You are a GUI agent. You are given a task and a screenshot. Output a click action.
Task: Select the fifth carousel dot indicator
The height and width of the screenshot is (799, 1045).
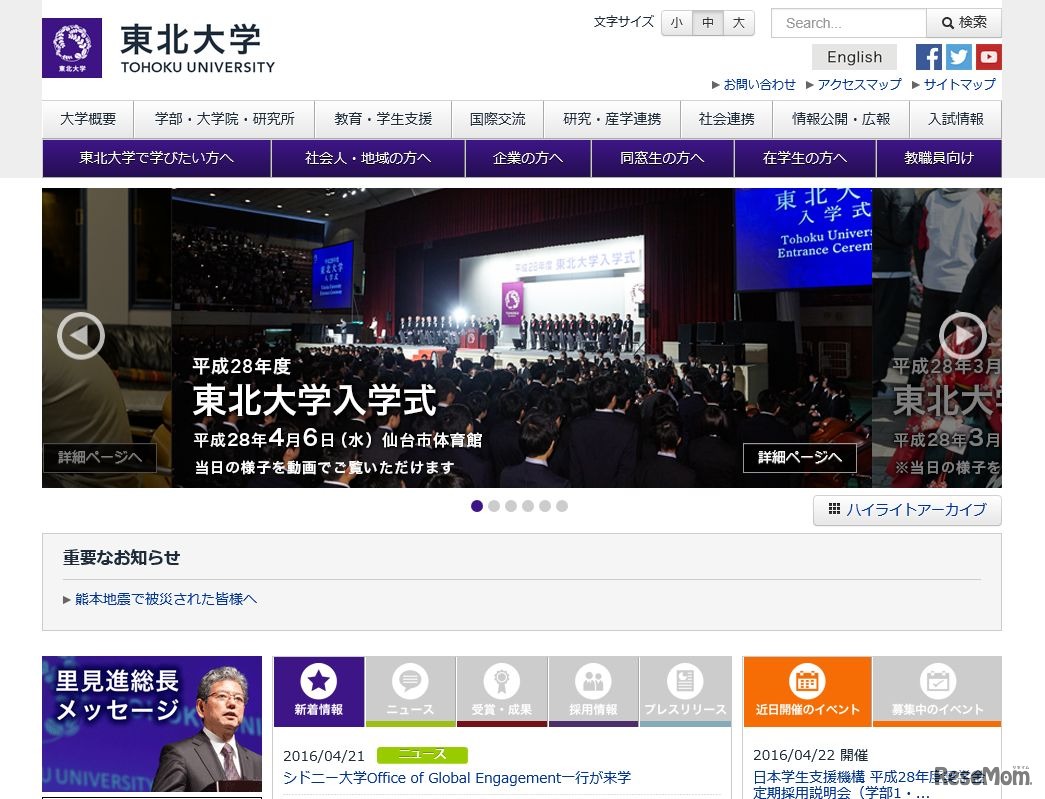pyautogui.click(x=545, y=506)
